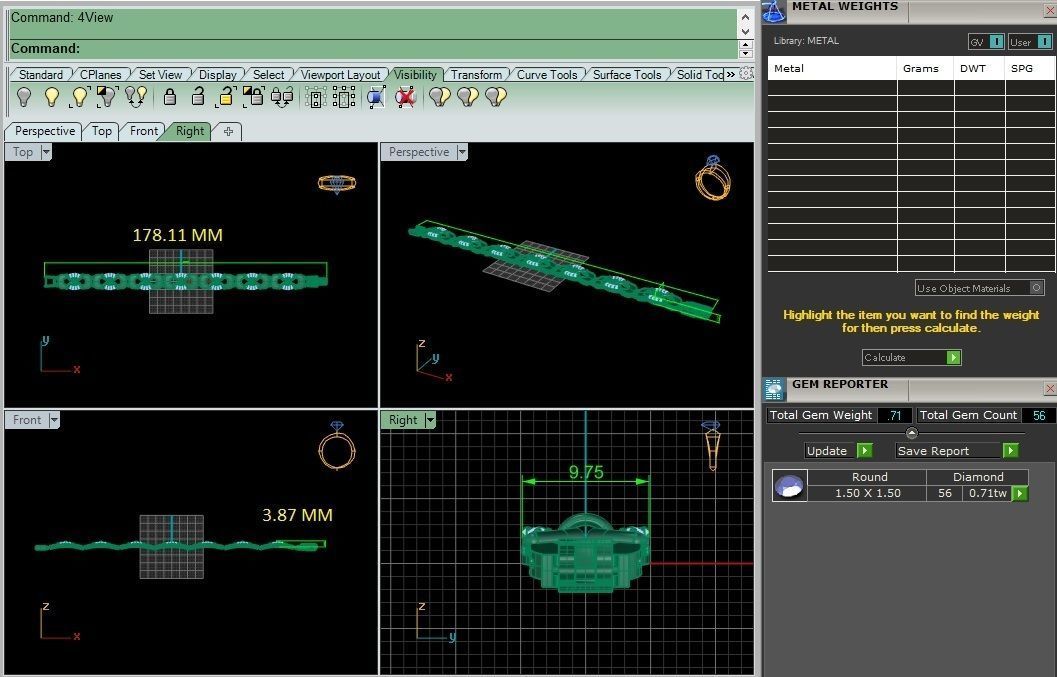The height and width of the screenshot is (677, 1057).
Task: Click double-bulb icon adjacent to red X
Action: click(440, 97)
